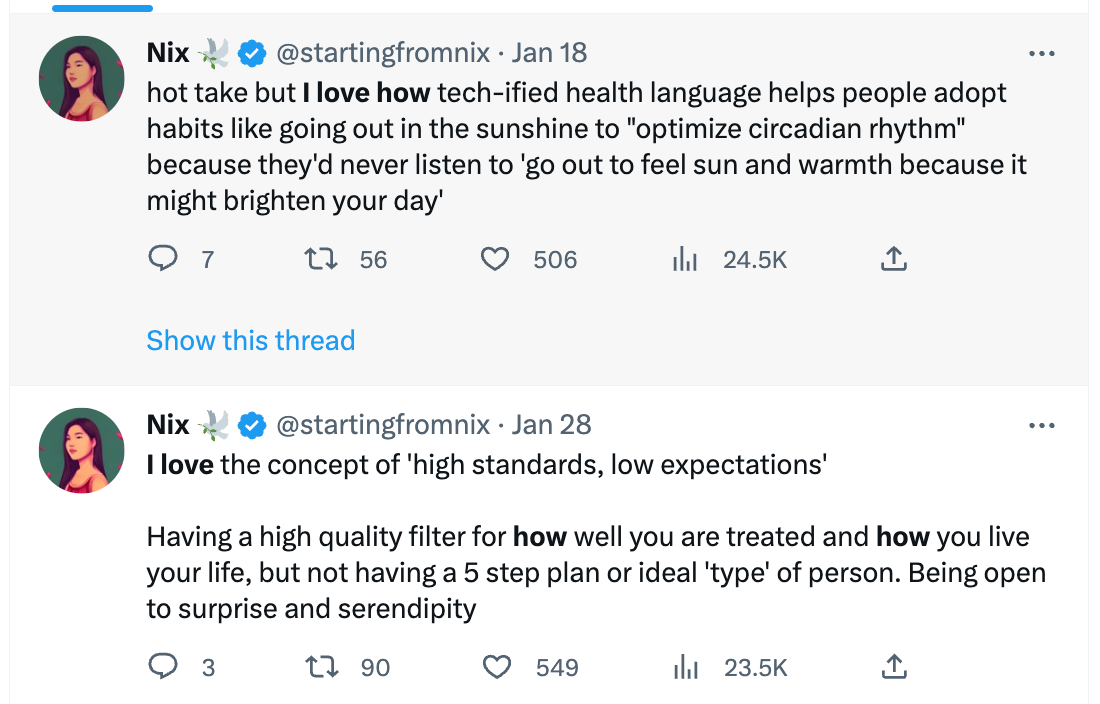
Task: Open the Jan 28 timestamp link
Action: (x=551, y=425)
